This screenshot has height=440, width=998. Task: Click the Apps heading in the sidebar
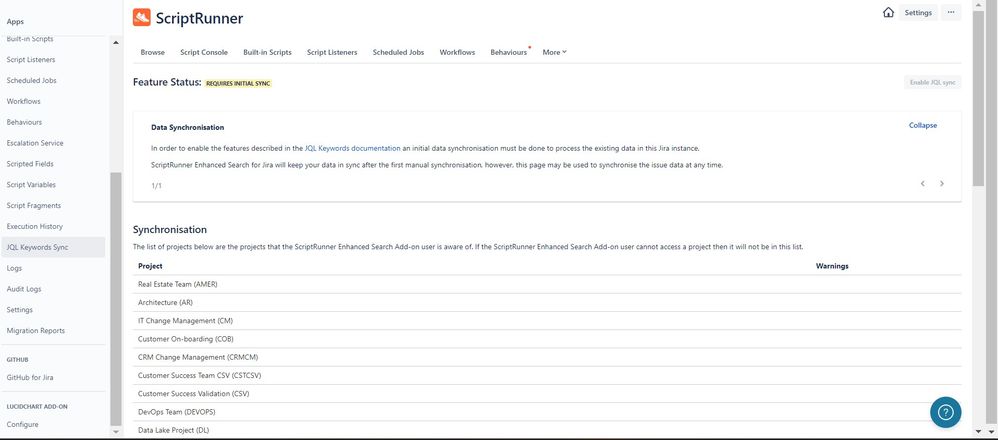pyautogui.click(x=15, y=22)
